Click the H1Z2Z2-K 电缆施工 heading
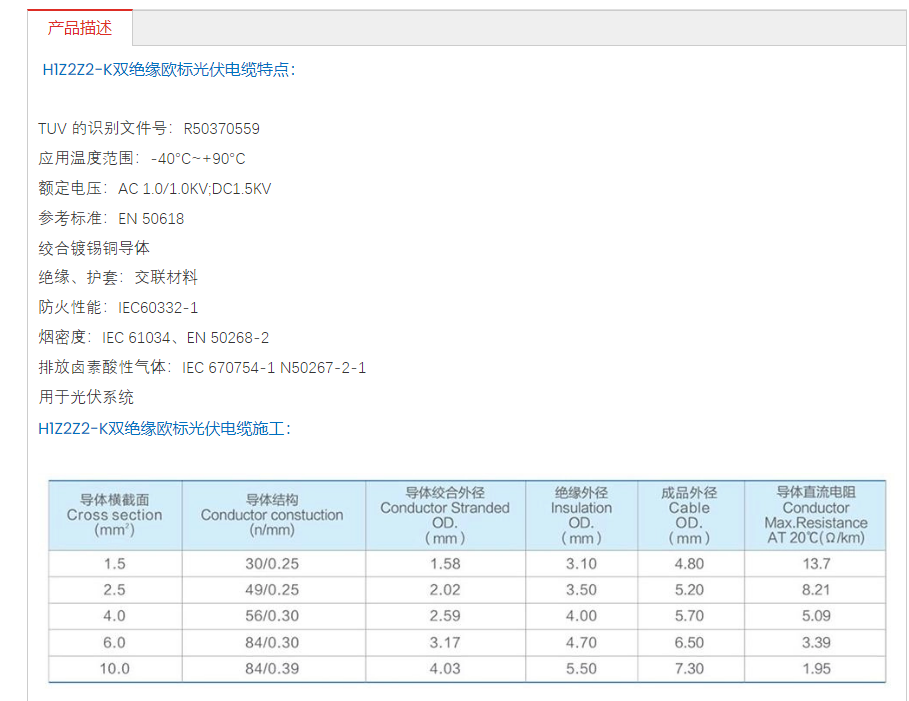Screen dimensions: 909x701 point(165,428)
